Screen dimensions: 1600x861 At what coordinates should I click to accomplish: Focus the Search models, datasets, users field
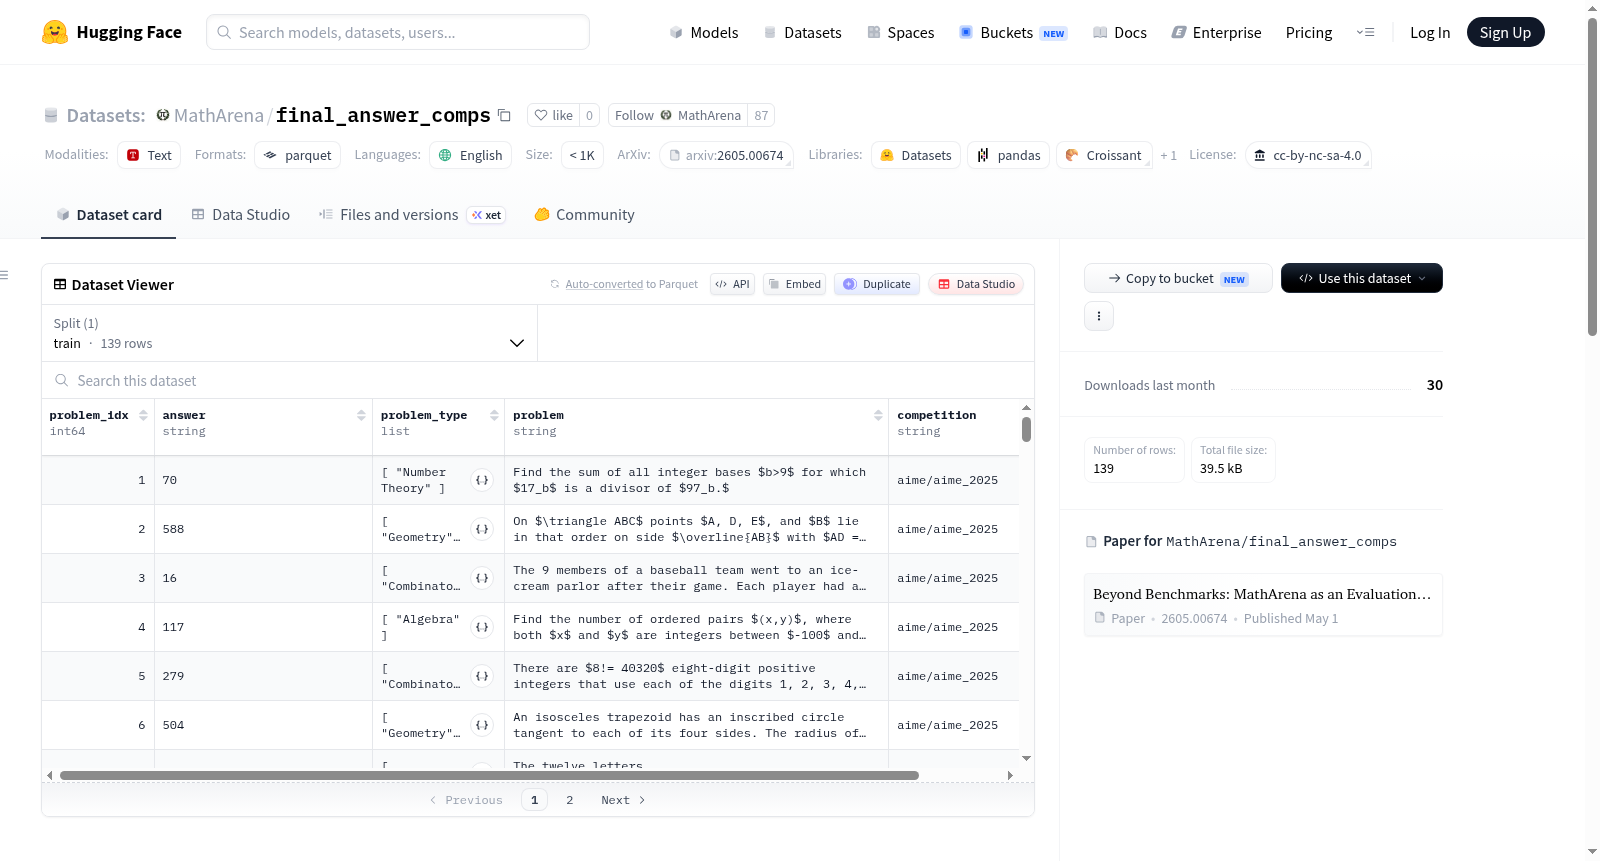(398, 32)
